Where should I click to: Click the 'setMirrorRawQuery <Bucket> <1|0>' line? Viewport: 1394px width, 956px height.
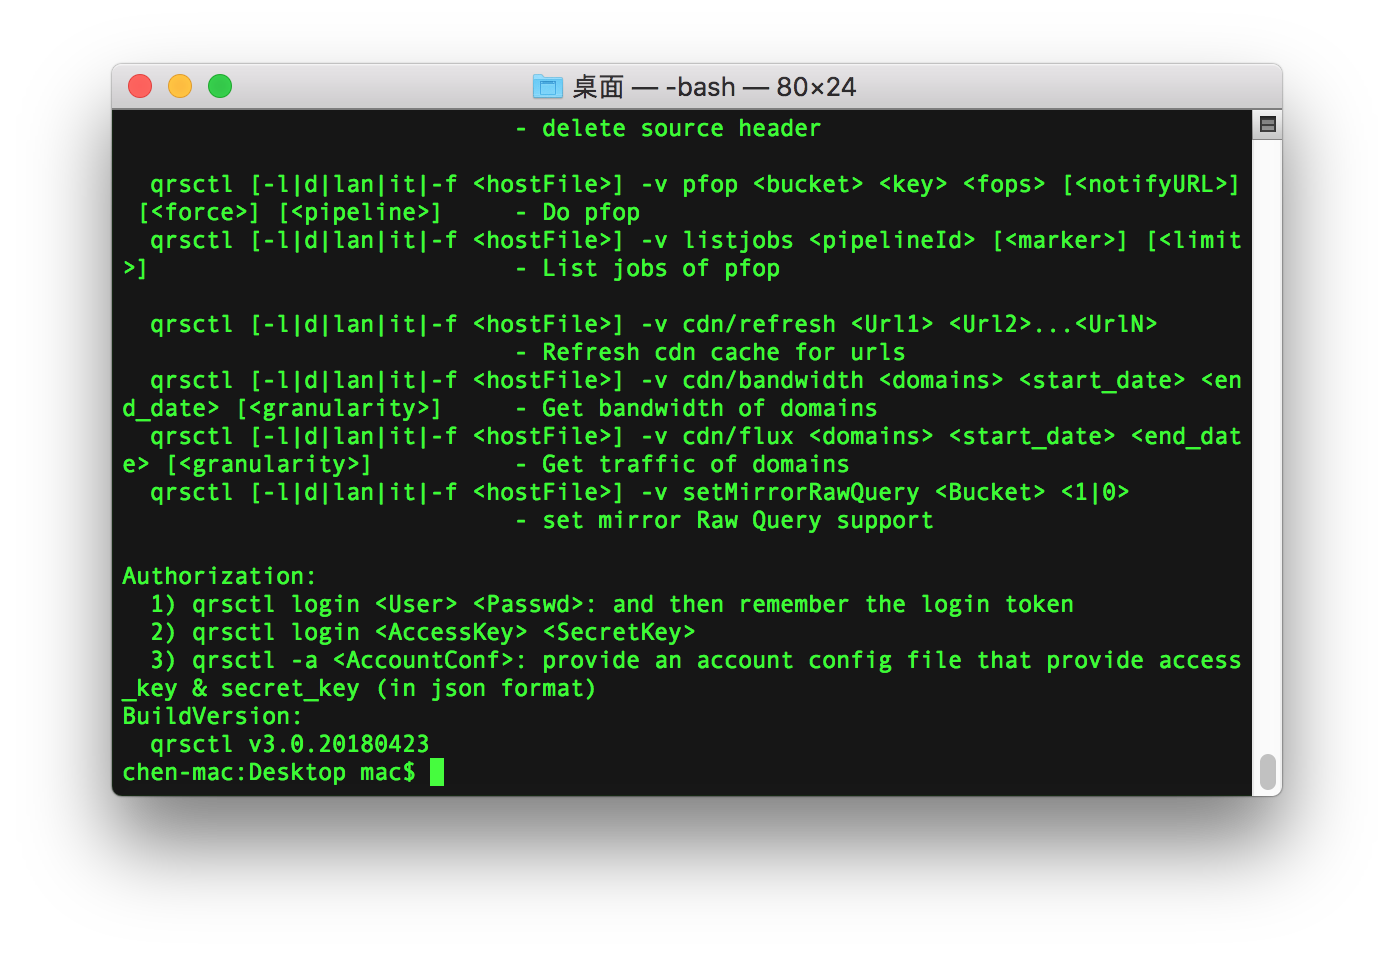(x=640, y=492)
